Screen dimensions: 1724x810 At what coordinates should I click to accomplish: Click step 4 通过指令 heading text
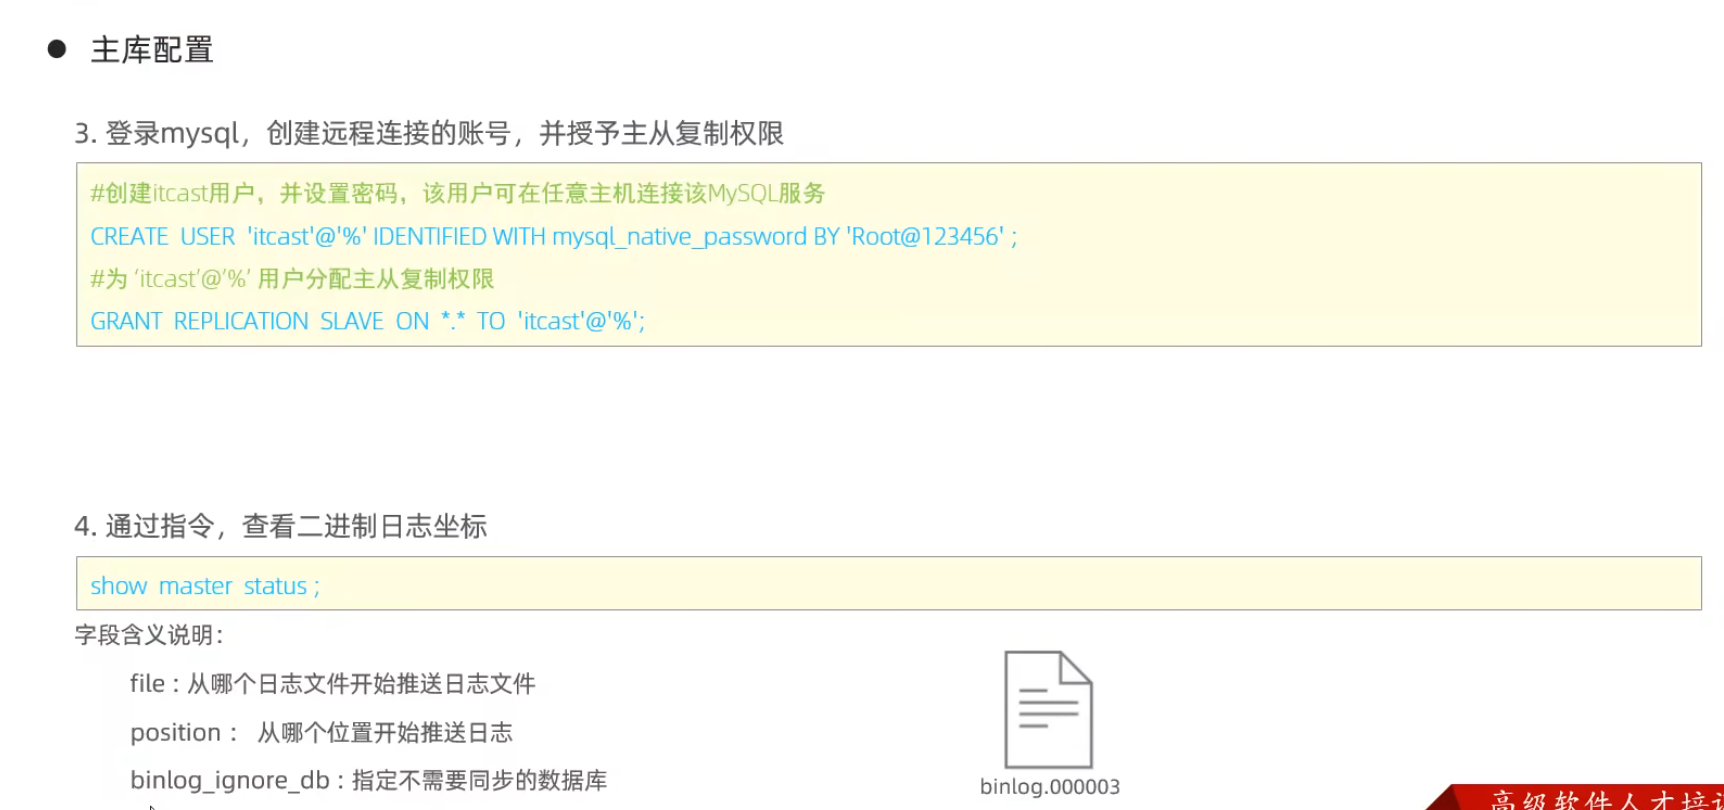pyautogui.click(x=281, y=526)
